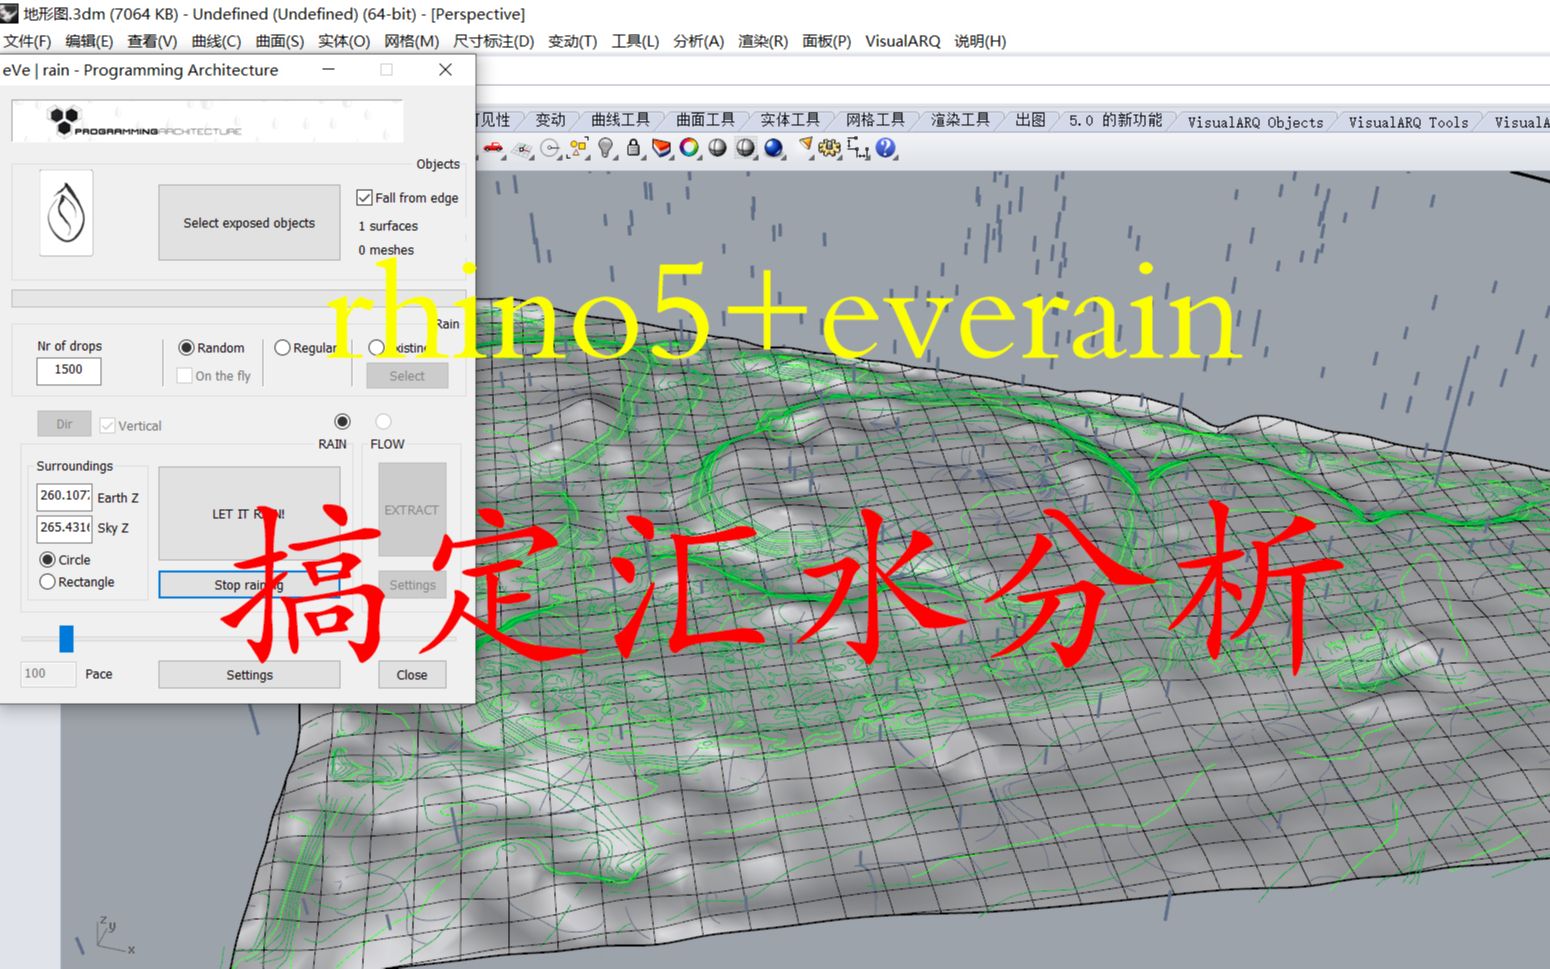Click the eVe rain droplet logo
This screenshot has width=1550, height=969.
pyautogui.click(x=64, y=213)
